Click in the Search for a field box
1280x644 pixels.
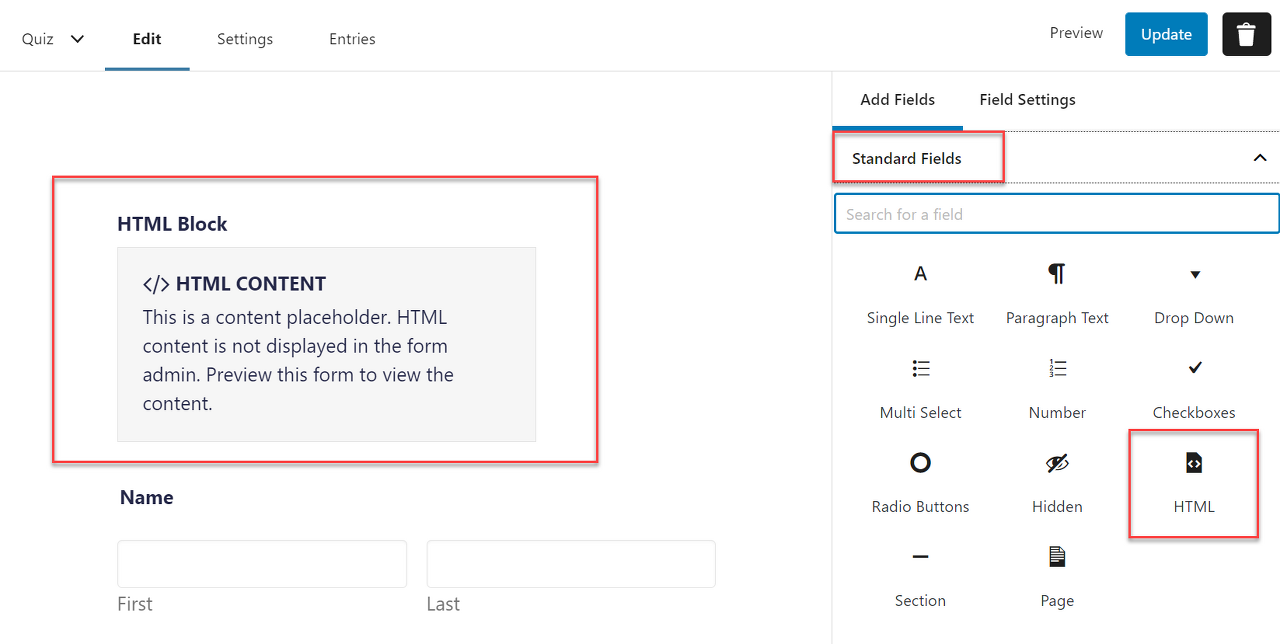1057,214
